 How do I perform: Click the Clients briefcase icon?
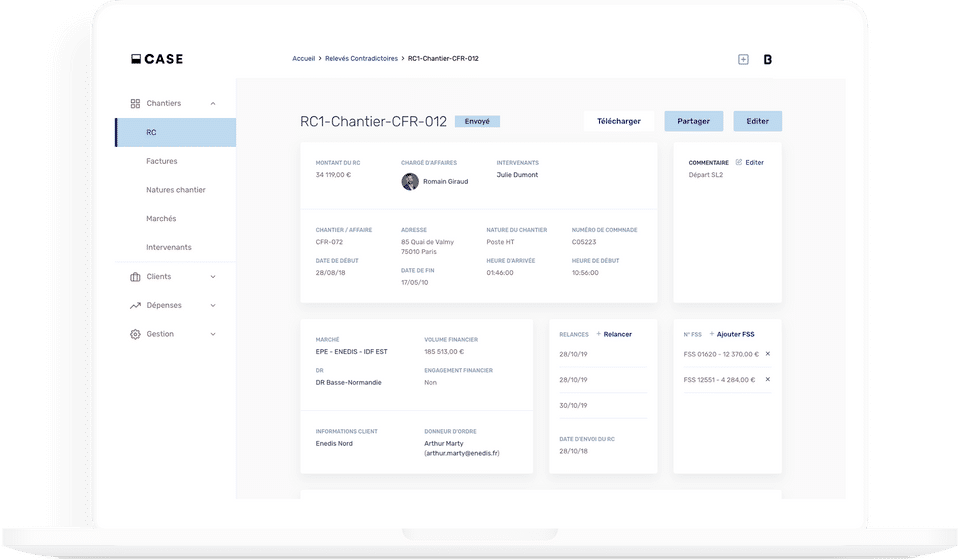click(x=135, y=277)
